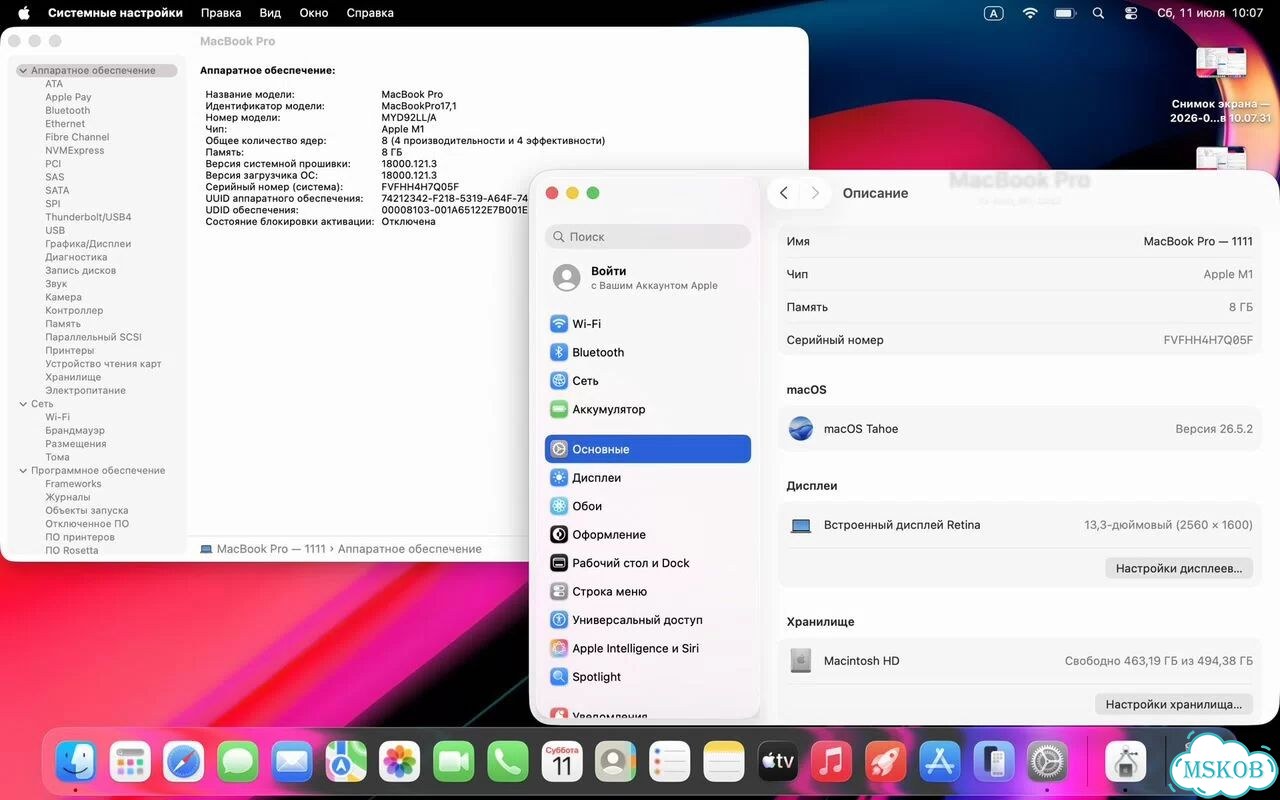Screen dimensions: 1280x800
Task: Open Apple Intelligence и Siri settings
Action: click(x=647, y=648)
